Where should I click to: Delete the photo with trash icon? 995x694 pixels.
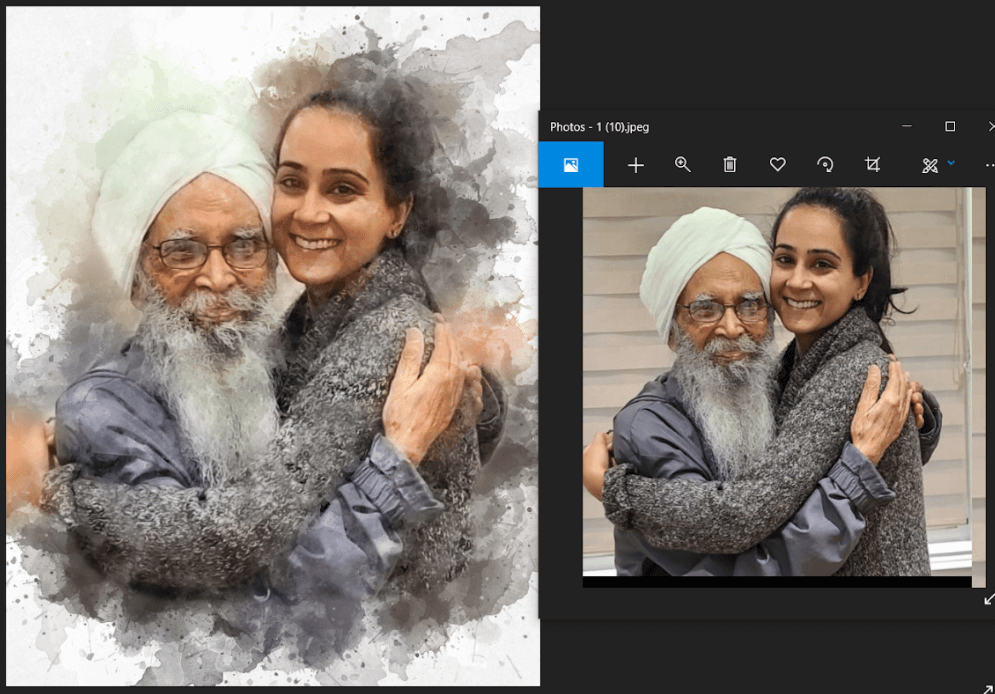point(730,165)
